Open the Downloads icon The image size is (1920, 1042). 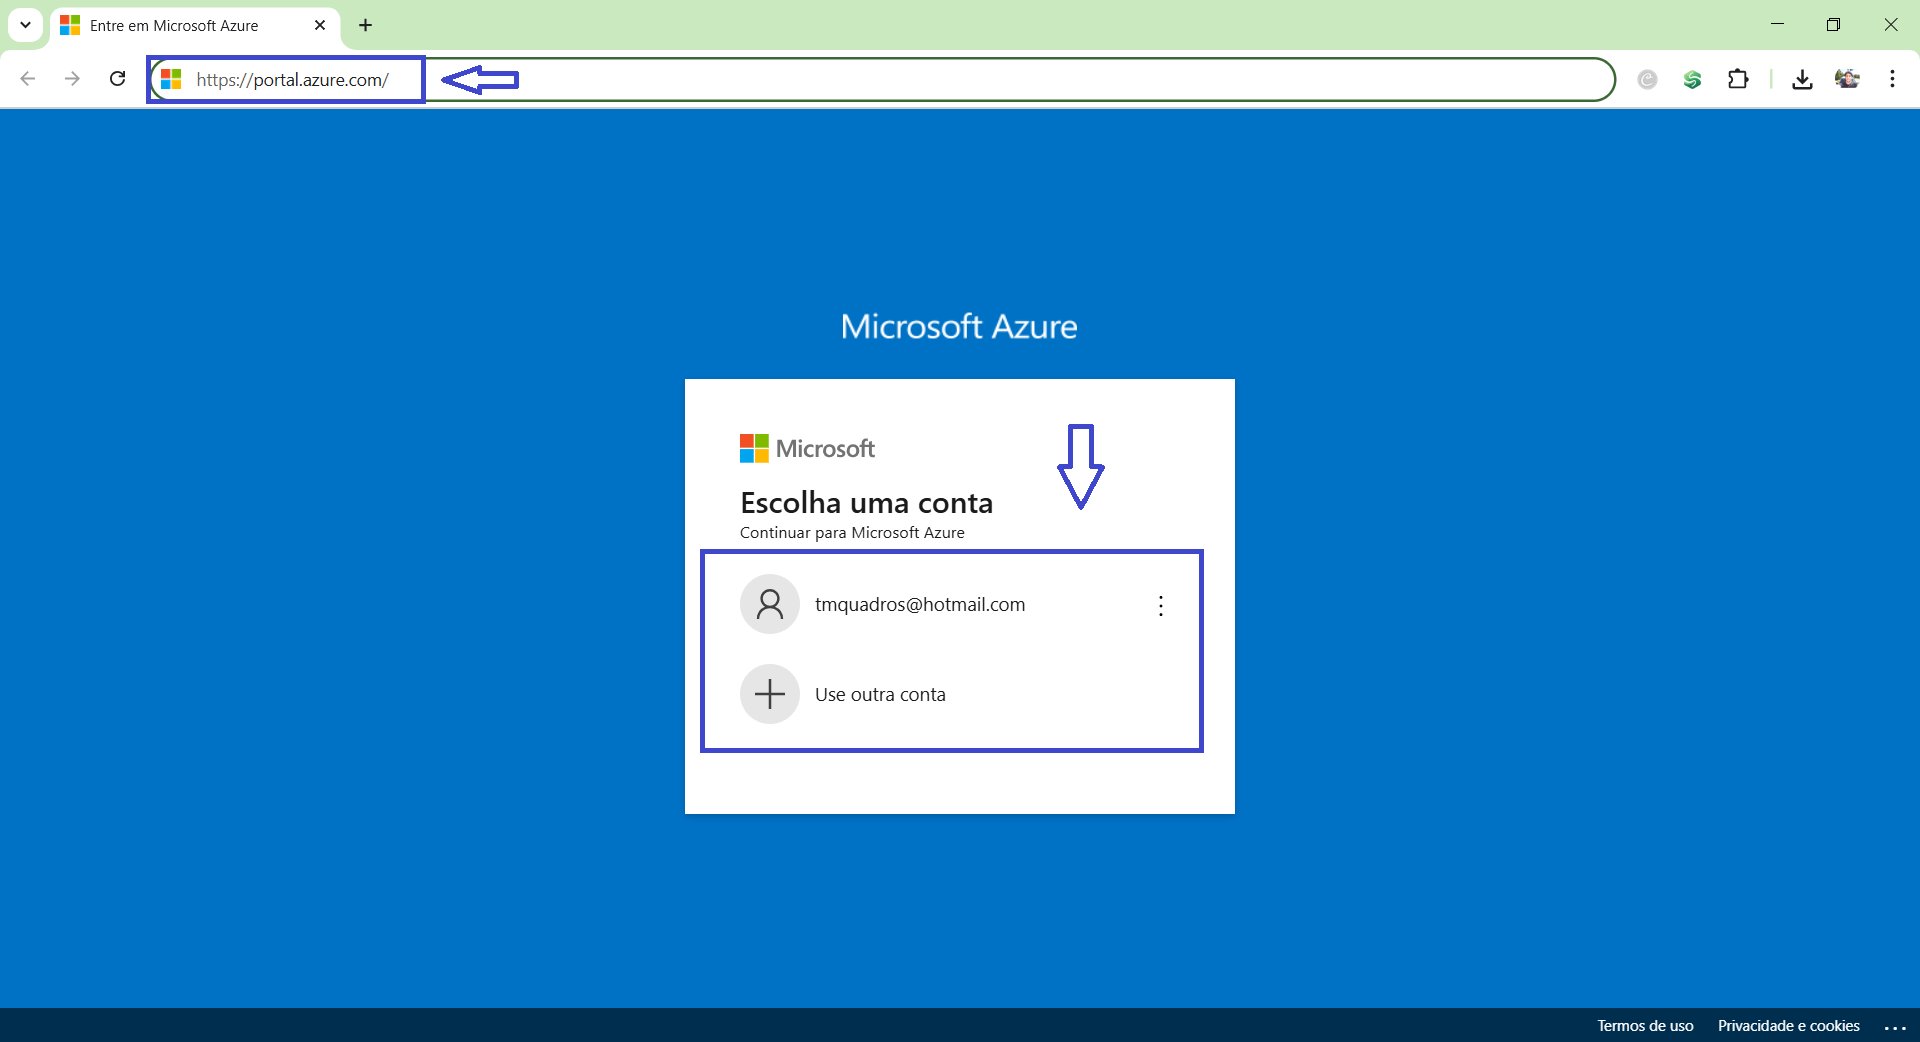coord(1802,79)
